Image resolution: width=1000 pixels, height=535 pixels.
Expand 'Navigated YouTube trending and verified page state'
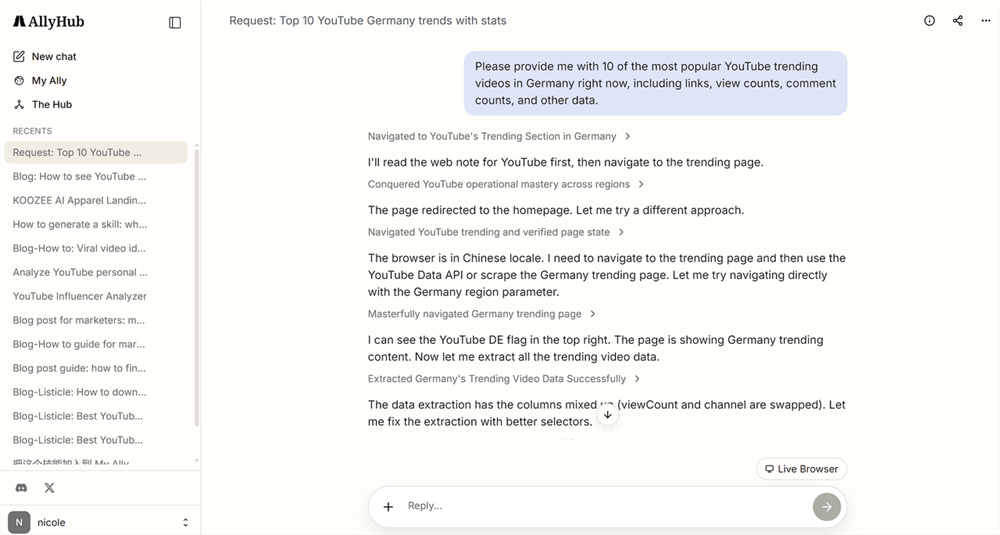click(x=496, y=232)
